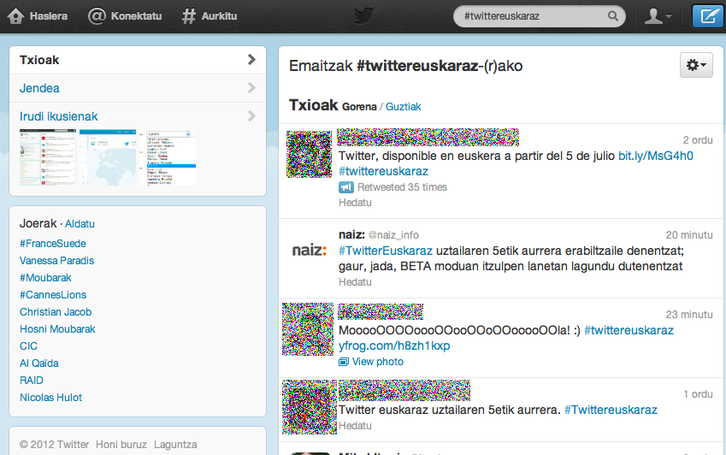Open trend Al Qaïda
The height and width of the screenshot is (455, 726).
(x=39, y=363)
